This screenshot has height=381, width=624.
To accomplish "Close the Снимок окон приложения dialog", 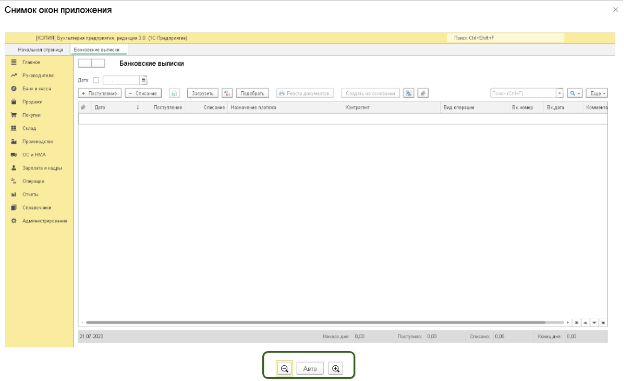I will (615, 10).
